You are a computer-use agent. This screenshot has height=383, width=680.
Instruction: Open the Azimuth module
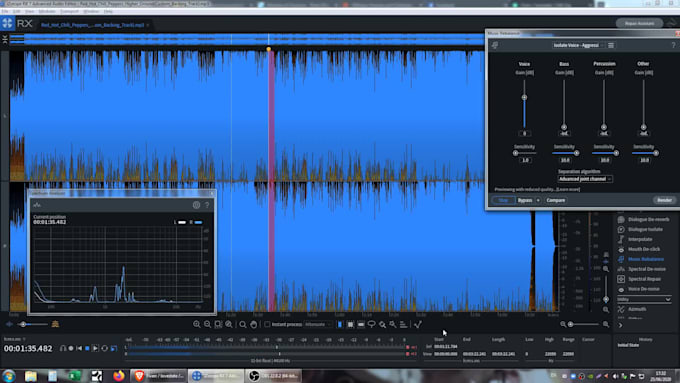click(x=631, y=309)
